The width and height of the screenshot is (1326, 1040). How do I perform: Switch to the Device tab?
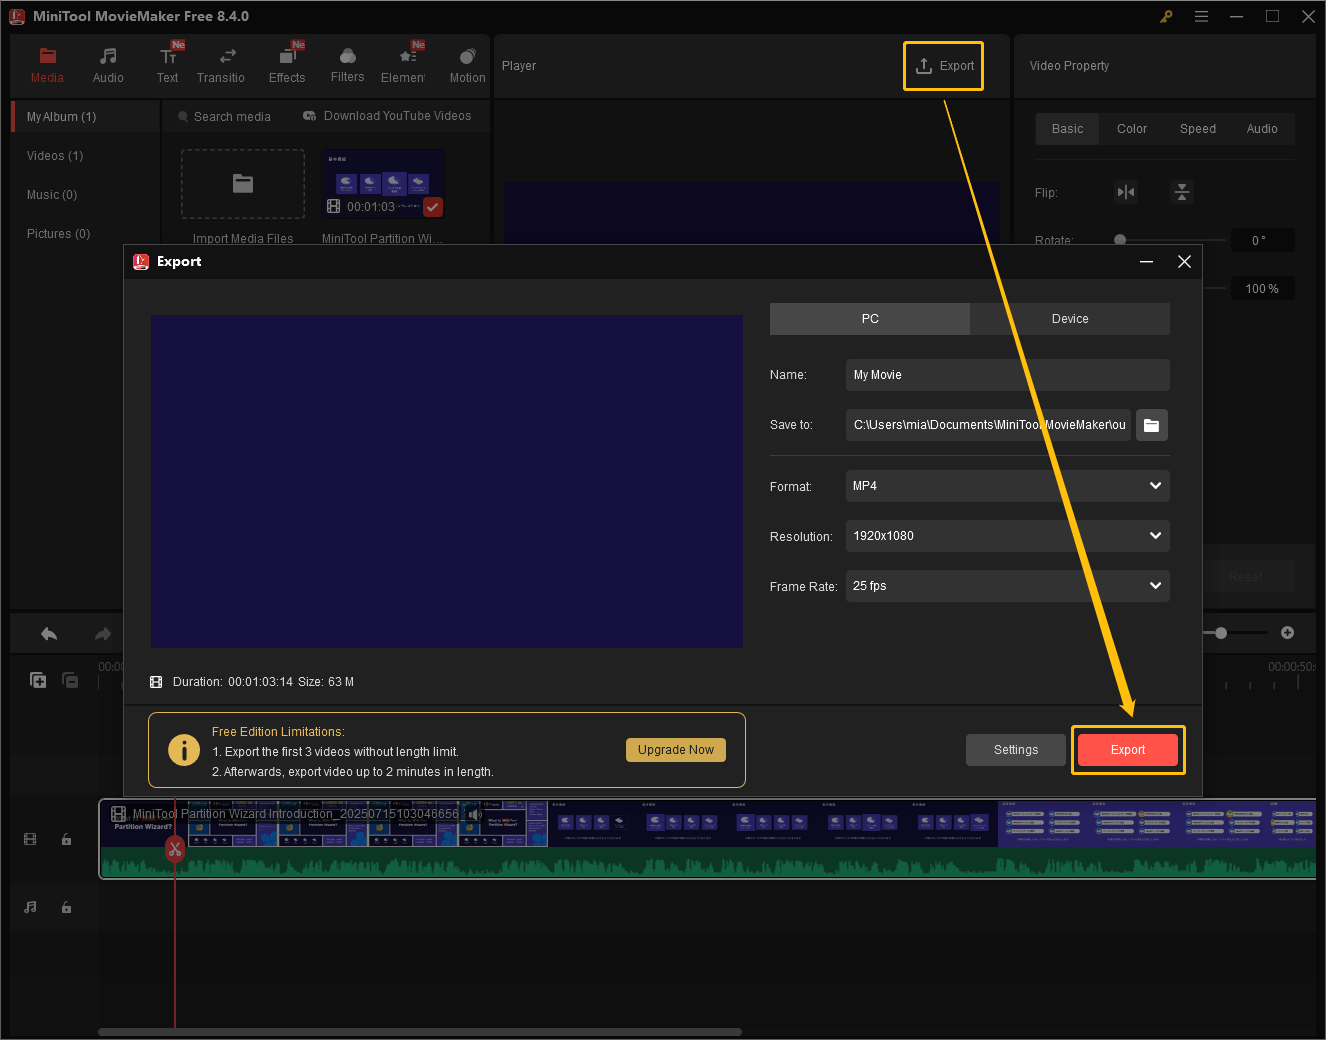click(1070, 318)
